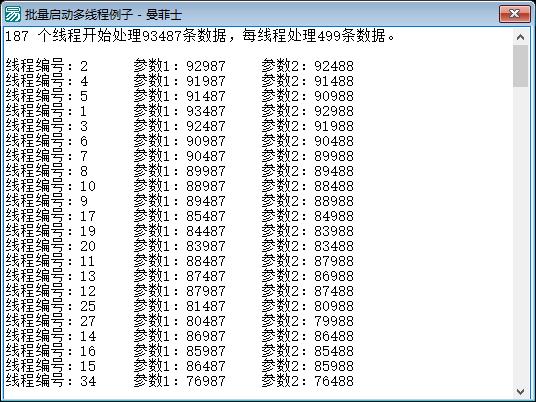This screenshot has height=402, width=536.
Task: Click the row with 线程编号: 20
Action: [x=179, y=246]
